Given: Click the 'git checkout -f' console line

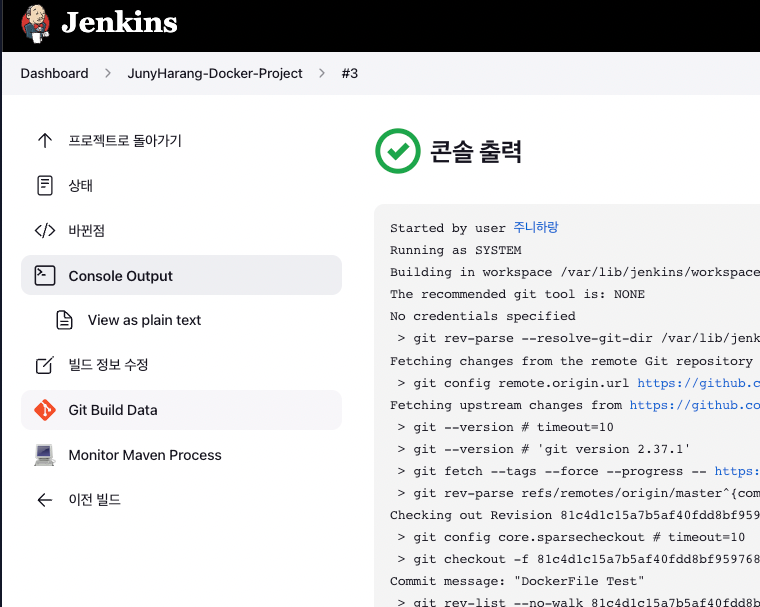Looking at the screenshot, I should pyautogui.click(x=579, y=559).
